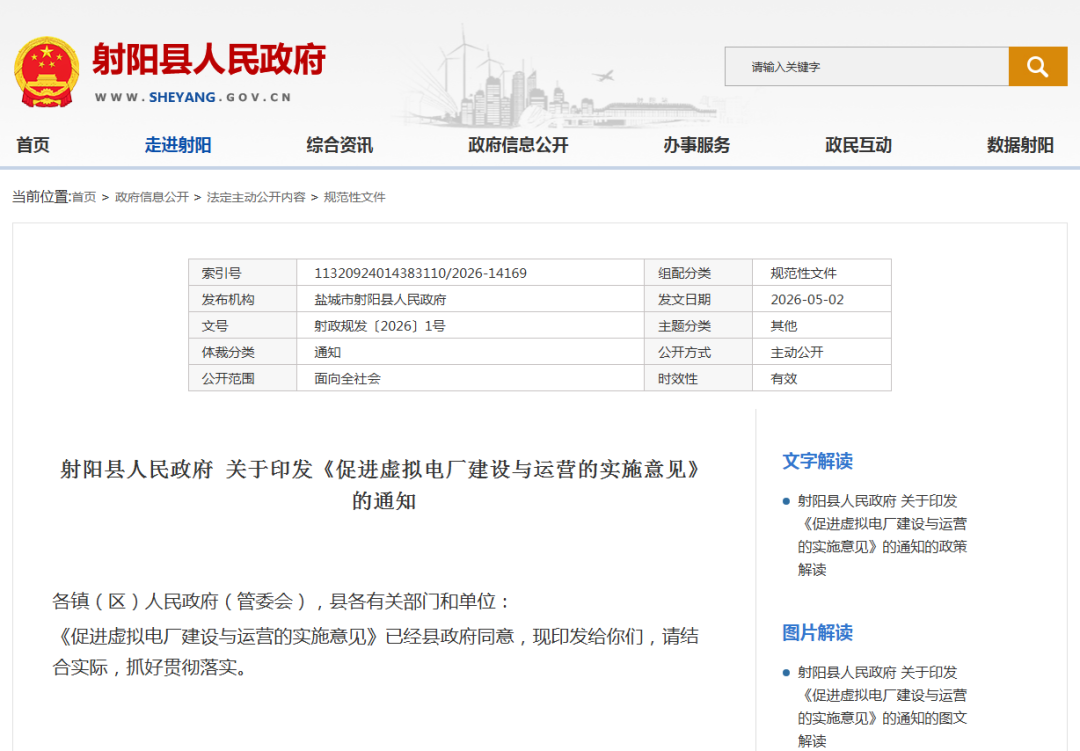1080x751 pixels.
Task: Click the 公开方式 table label
Action: coord(684,352)
